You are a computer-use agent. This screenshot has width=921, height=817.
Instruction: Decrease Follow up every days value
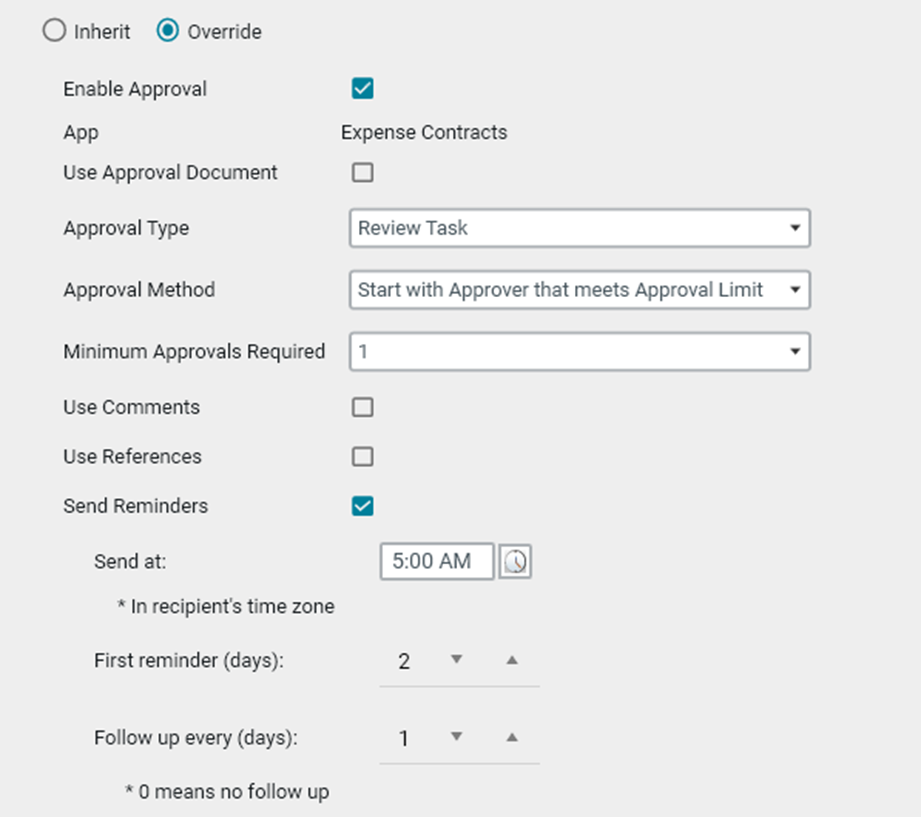[457, 737]
